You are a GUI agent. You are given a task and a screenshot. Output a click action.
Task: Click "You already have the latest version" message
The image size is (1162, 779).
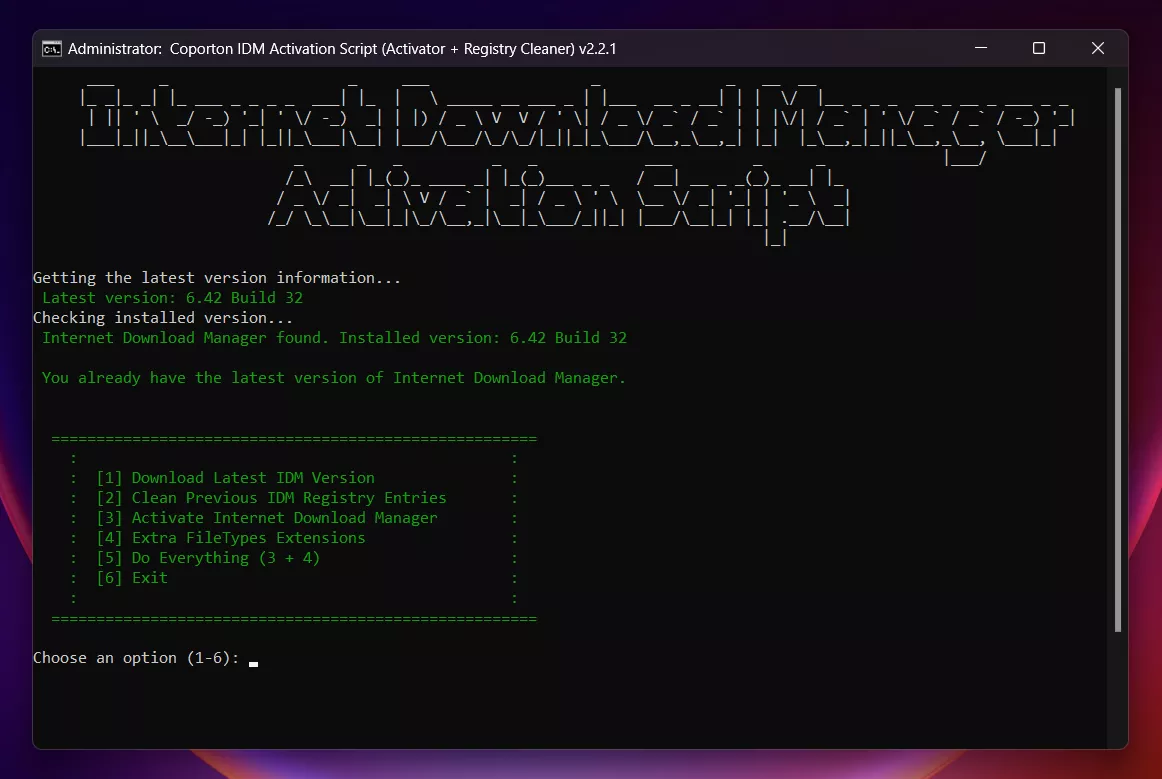[333, 378]
